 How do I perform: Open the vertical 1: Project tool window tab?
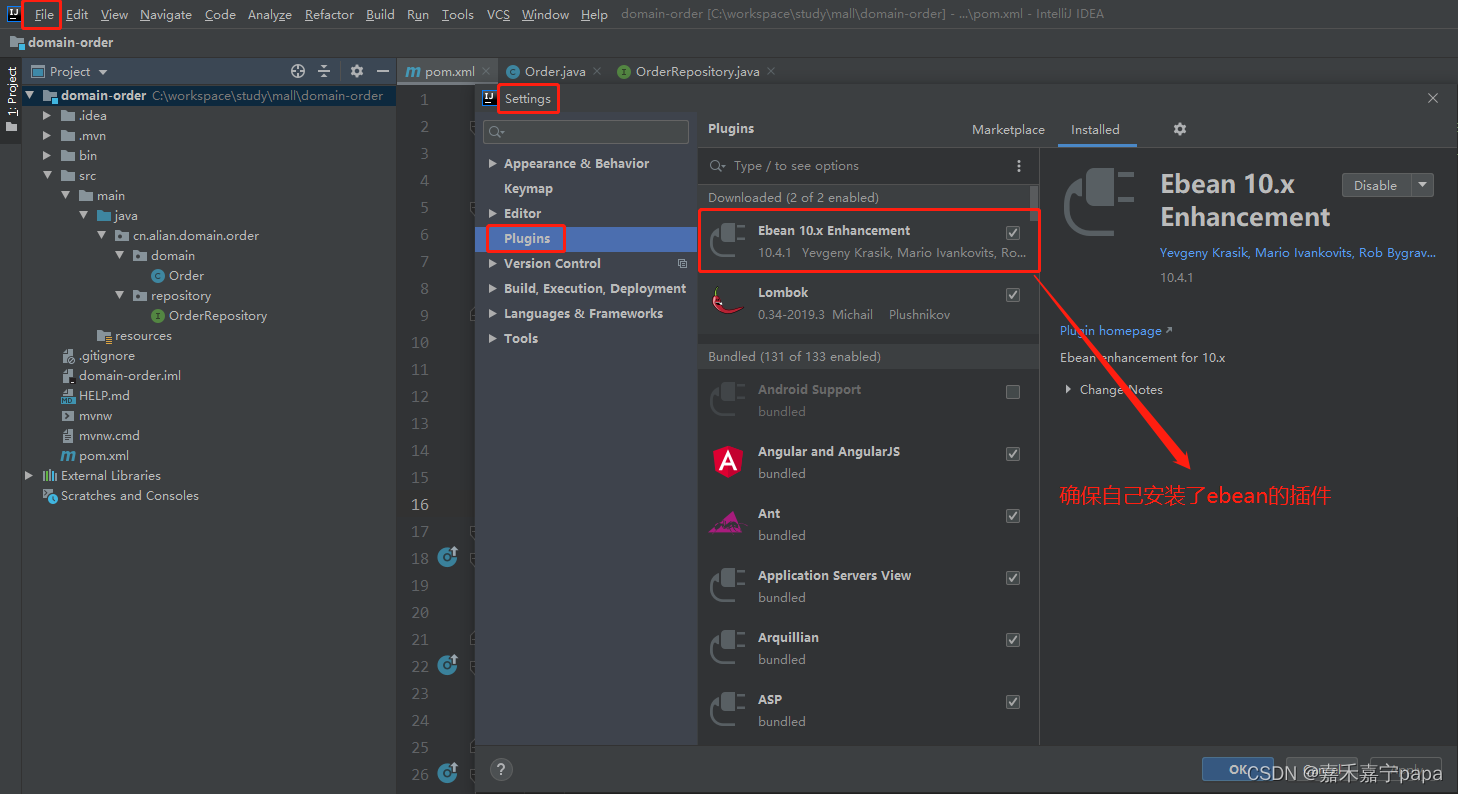point(11,100)
